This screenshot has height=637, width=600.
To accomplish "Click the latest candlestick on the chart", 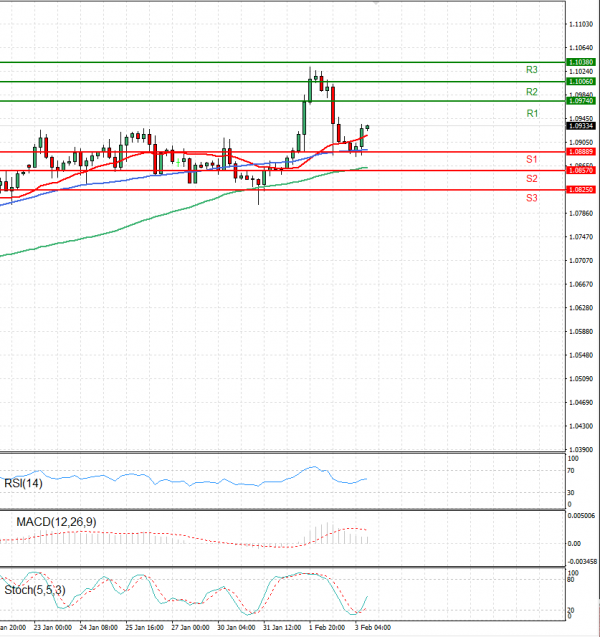I will (367, 128).
